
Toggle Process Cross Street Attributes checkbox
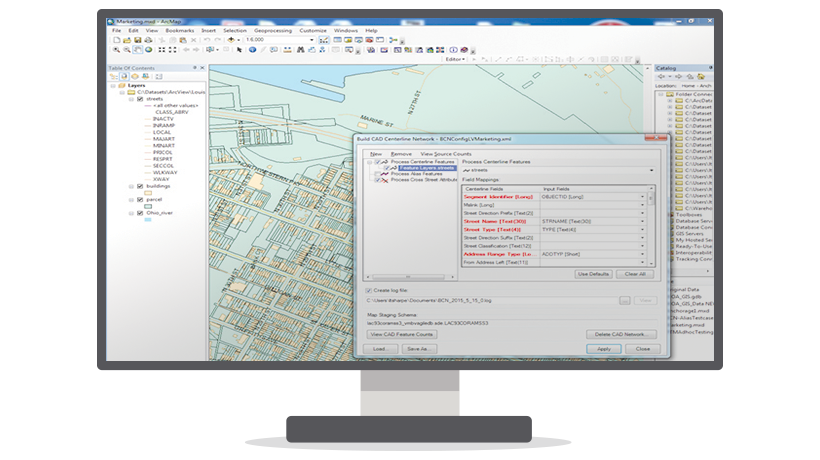(x=377, y=180)
